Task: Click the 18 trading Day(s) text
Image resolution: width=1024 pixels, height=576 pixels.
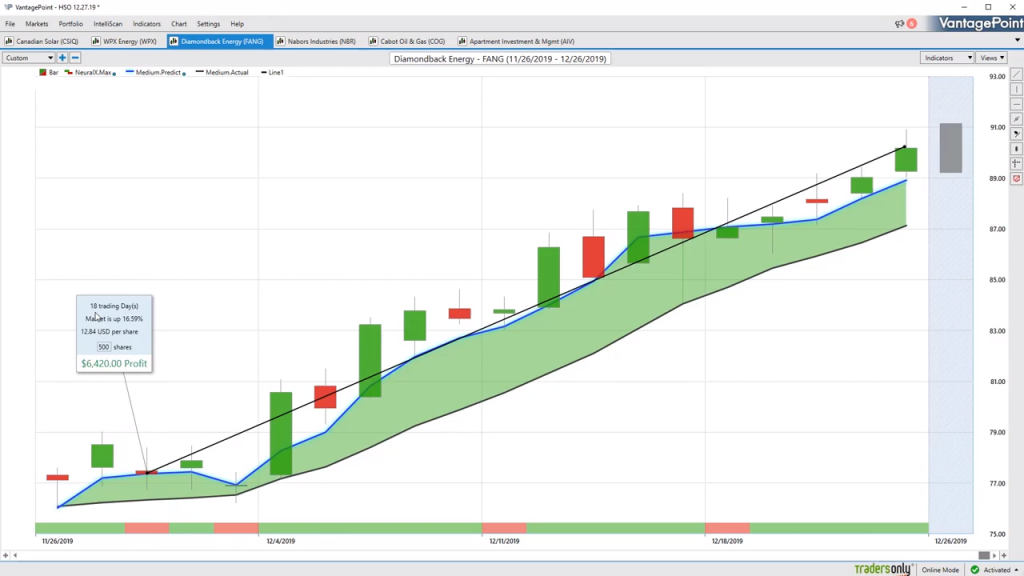Action: pos(114,306)
